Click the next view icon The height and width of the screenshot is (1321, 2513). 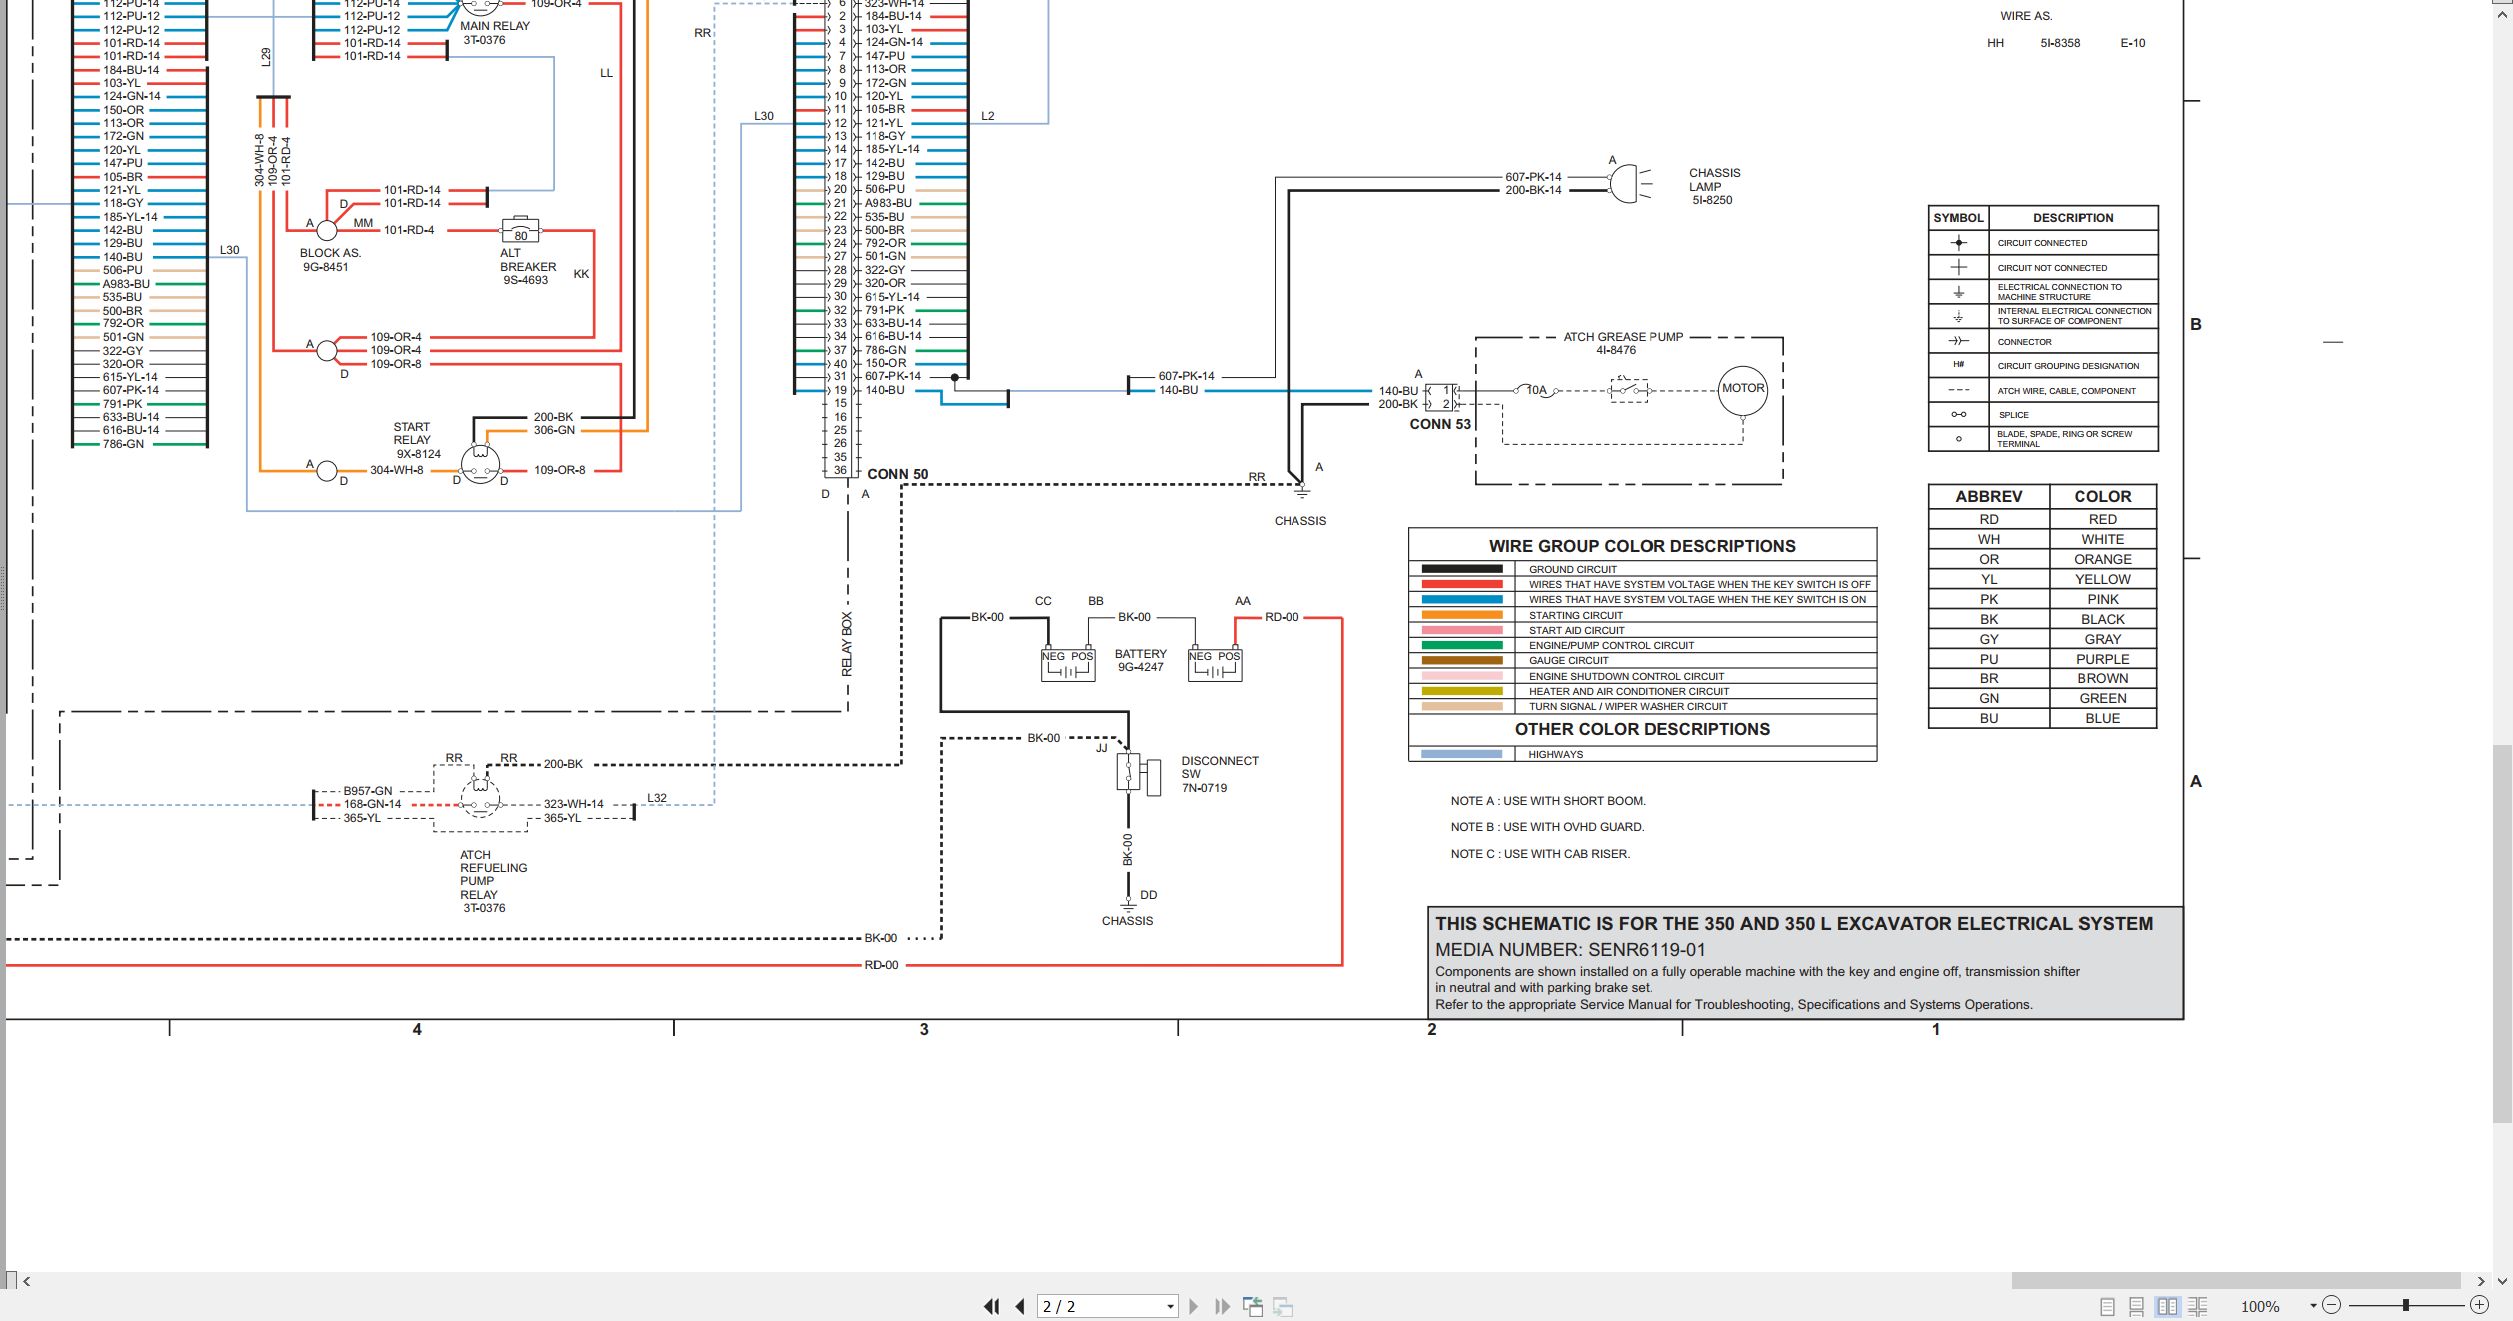(x=1283, y=1306)
